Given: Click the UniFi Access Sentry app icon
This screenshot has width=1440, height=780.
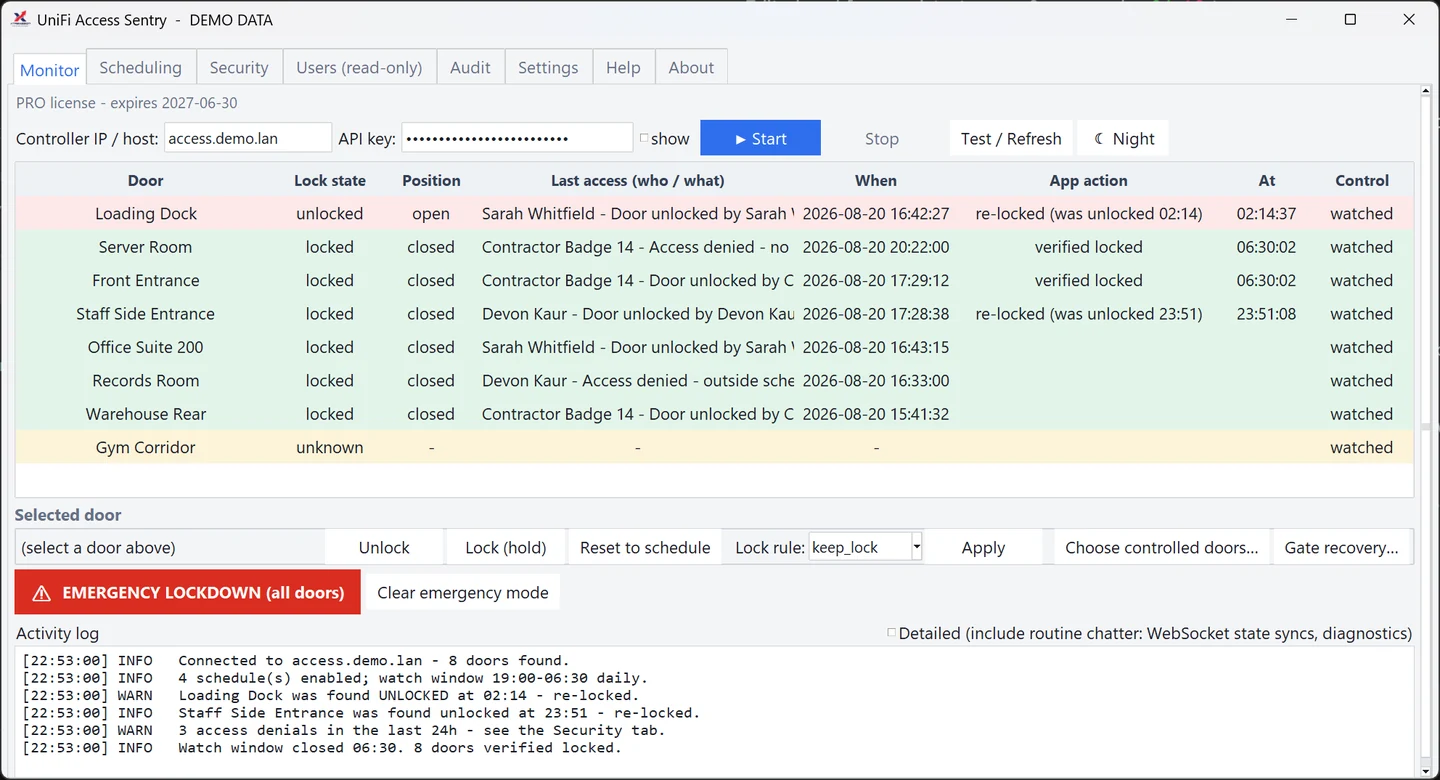Looking at the screenshot, I should (x=20, y=19).
